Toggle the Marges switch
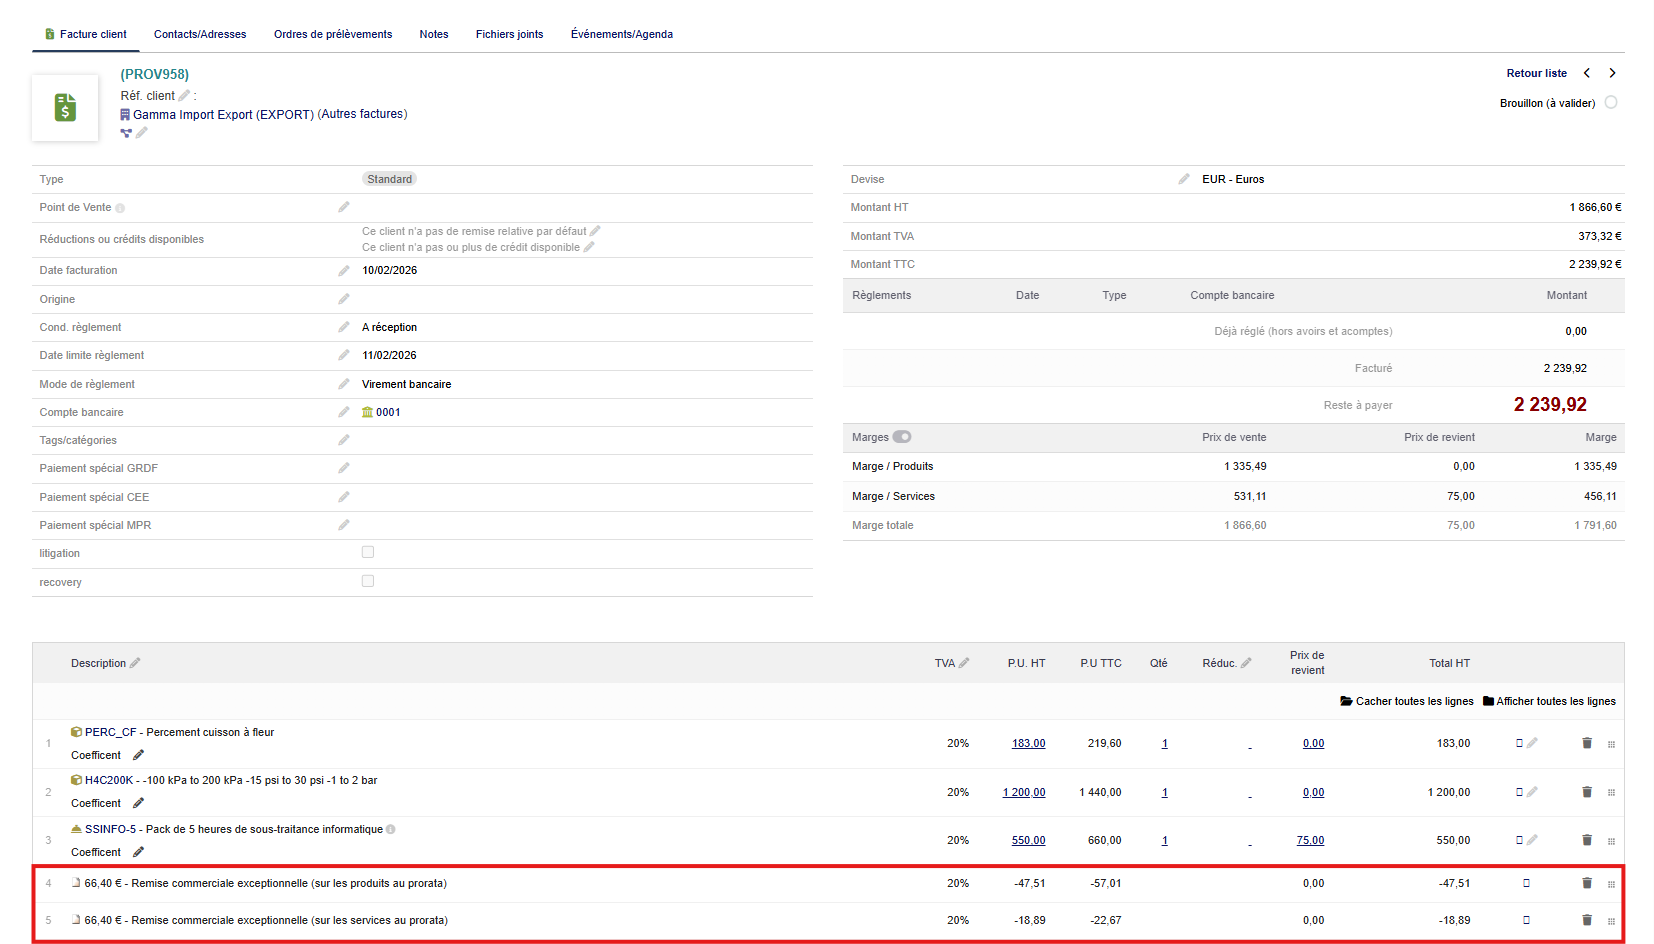1654x944 pixels. (902, 437)
